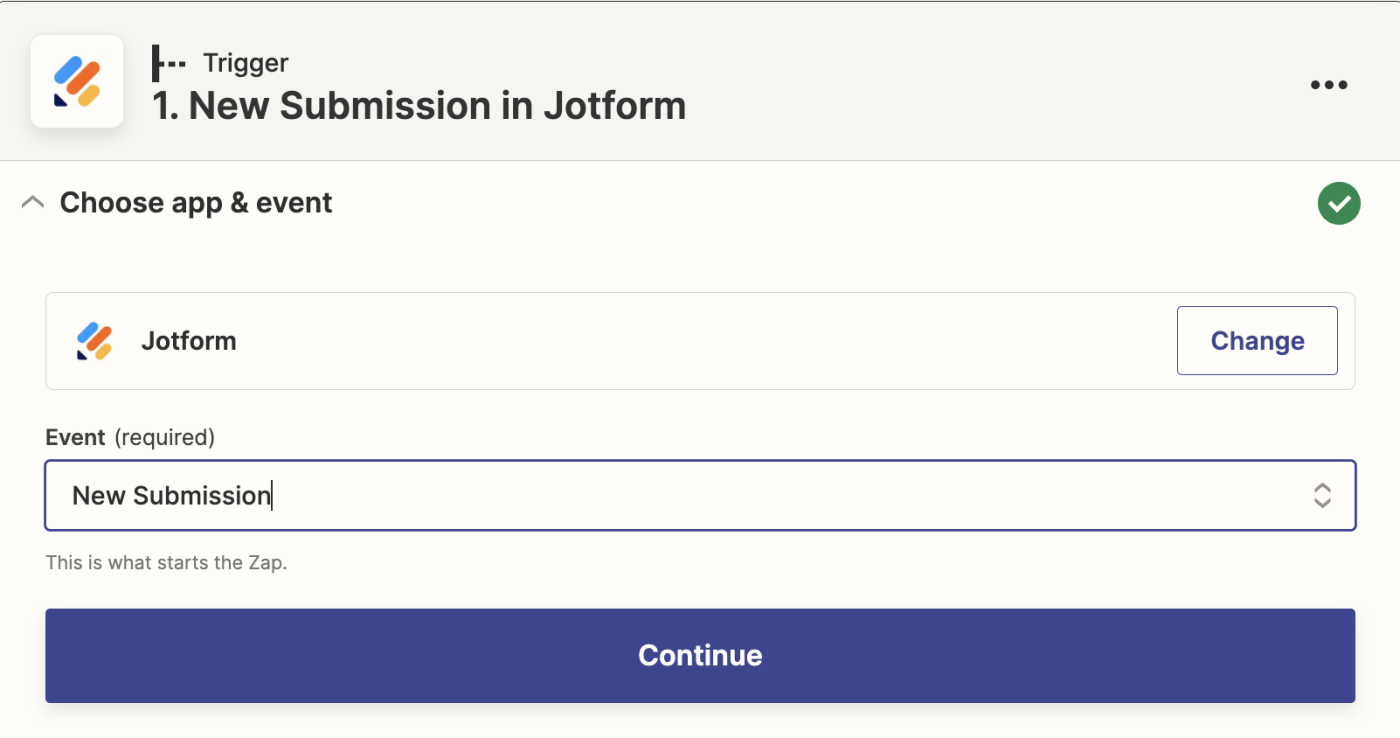Click the green completed checkmark icon
Viewport: 1400px width, 738px height.
point(1339,204)
